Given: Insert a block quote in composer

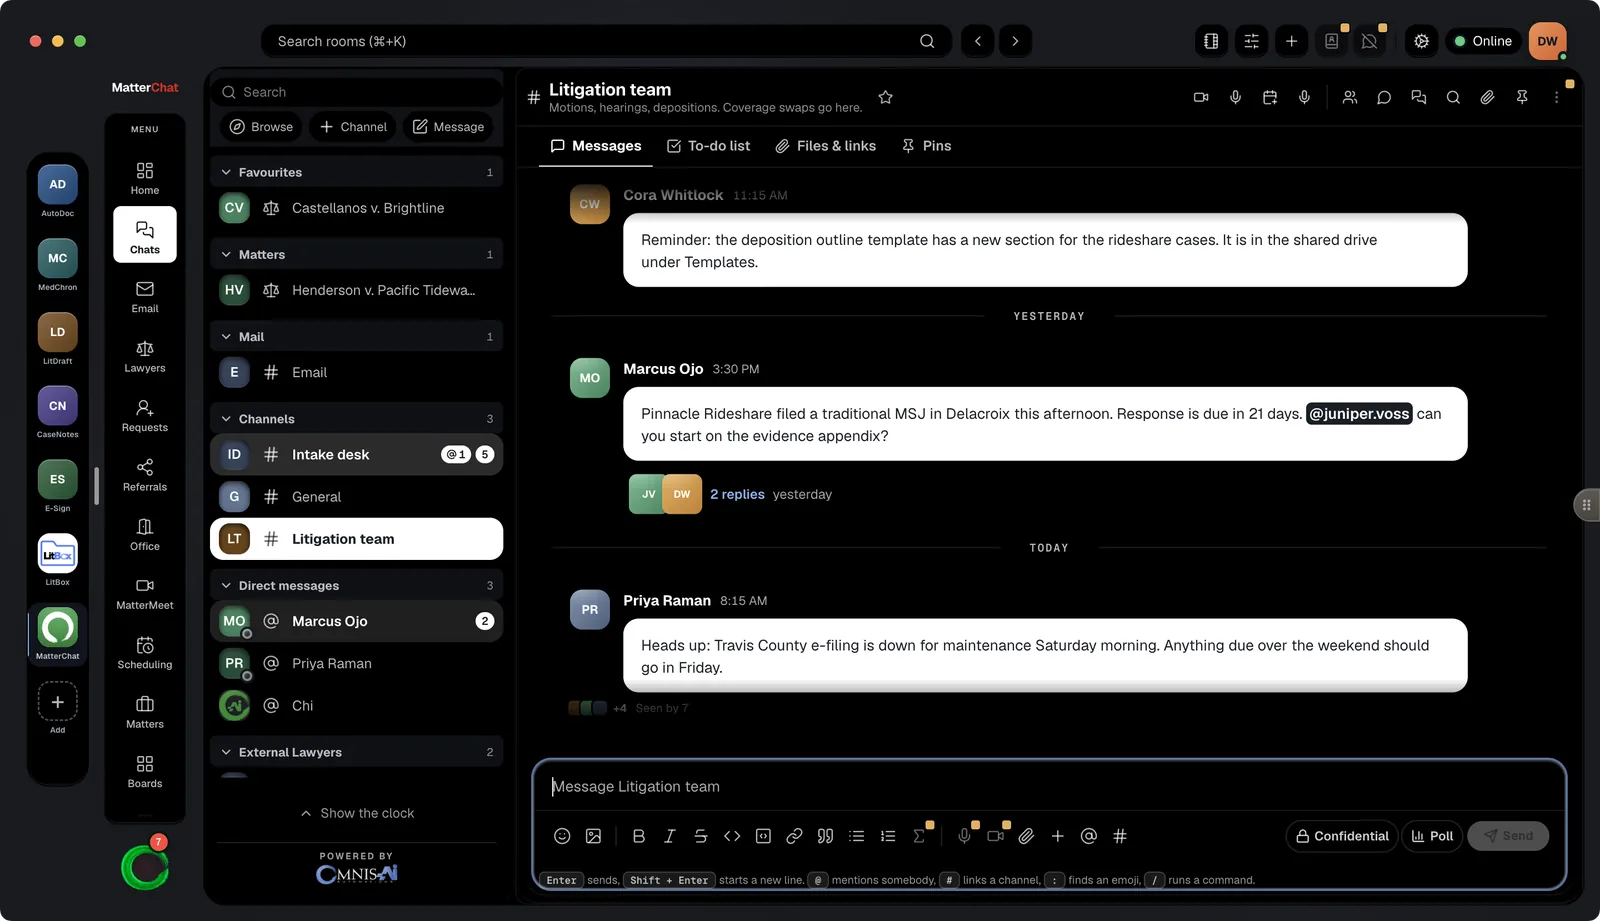Looking at the screenshot, I should pyautogui.click(x=825, y=836).
